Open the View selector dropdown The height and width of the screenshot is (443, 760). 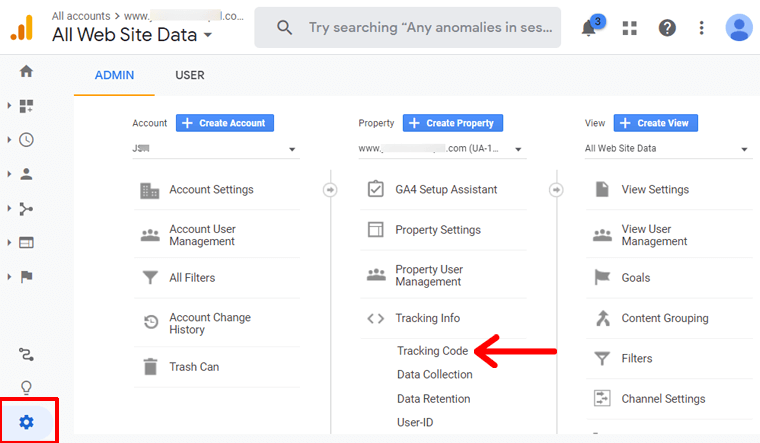point(668,149)
